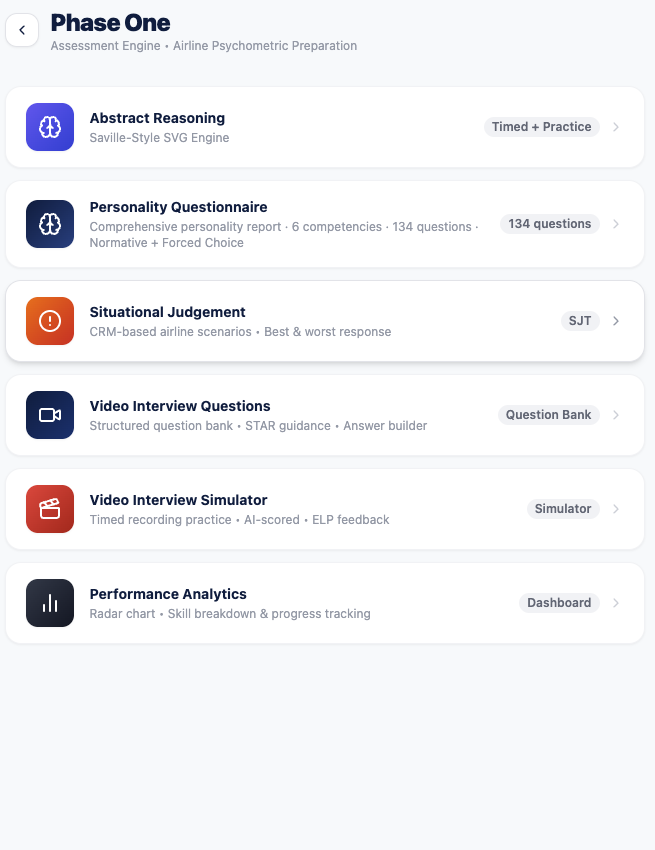655x850 pixels.
Task: Click the red Video Interview Simulator clapperboard icon
Action: (x=50, y=509)
